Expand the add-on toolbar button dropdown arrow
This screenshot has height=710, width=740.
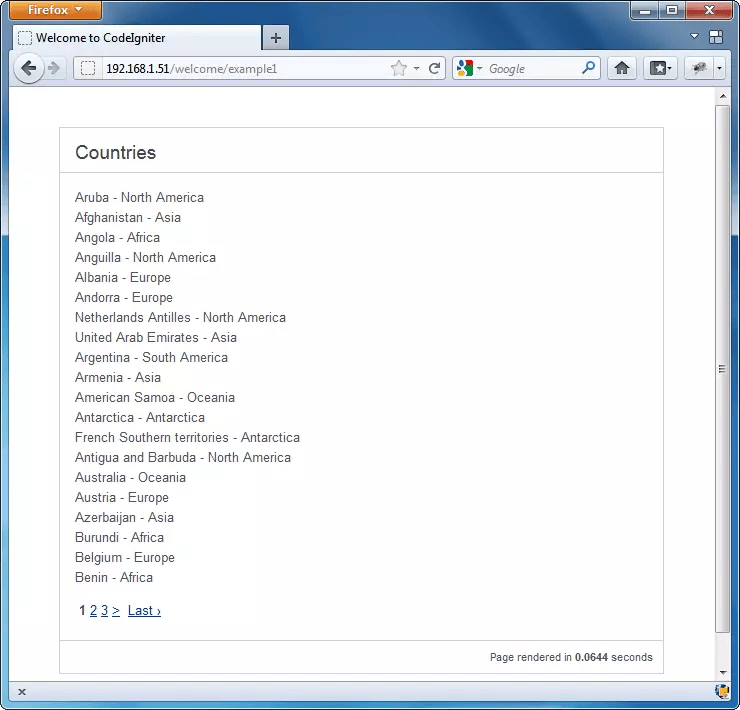[719, 68]
